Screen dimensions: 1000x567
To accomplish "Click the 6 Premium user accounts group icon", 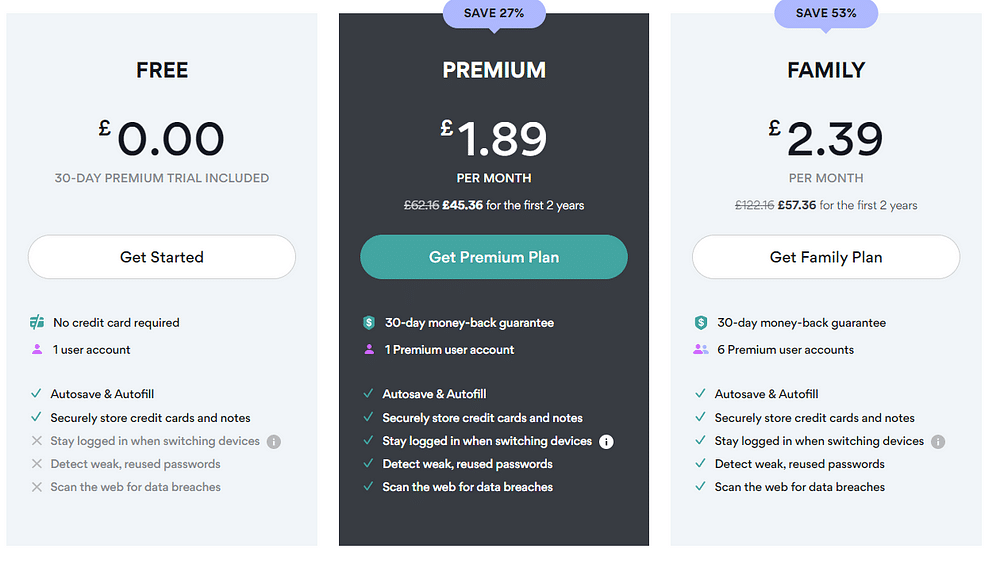I will (701, 350).
